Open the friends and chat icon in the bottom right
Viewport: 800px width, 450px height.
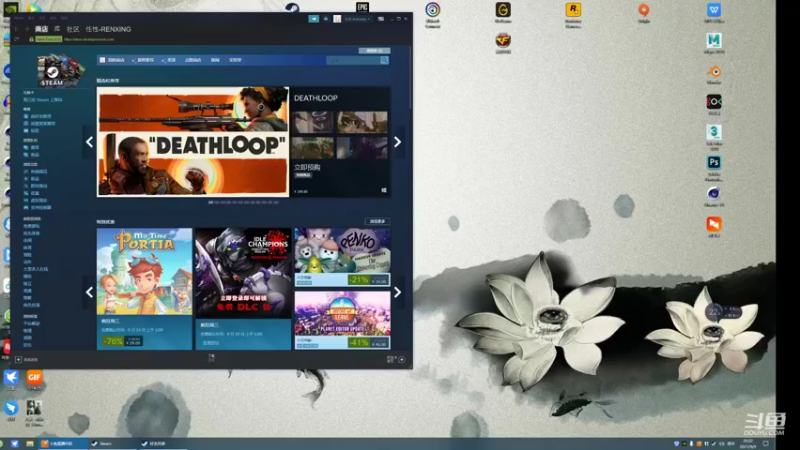pos(402,360)
